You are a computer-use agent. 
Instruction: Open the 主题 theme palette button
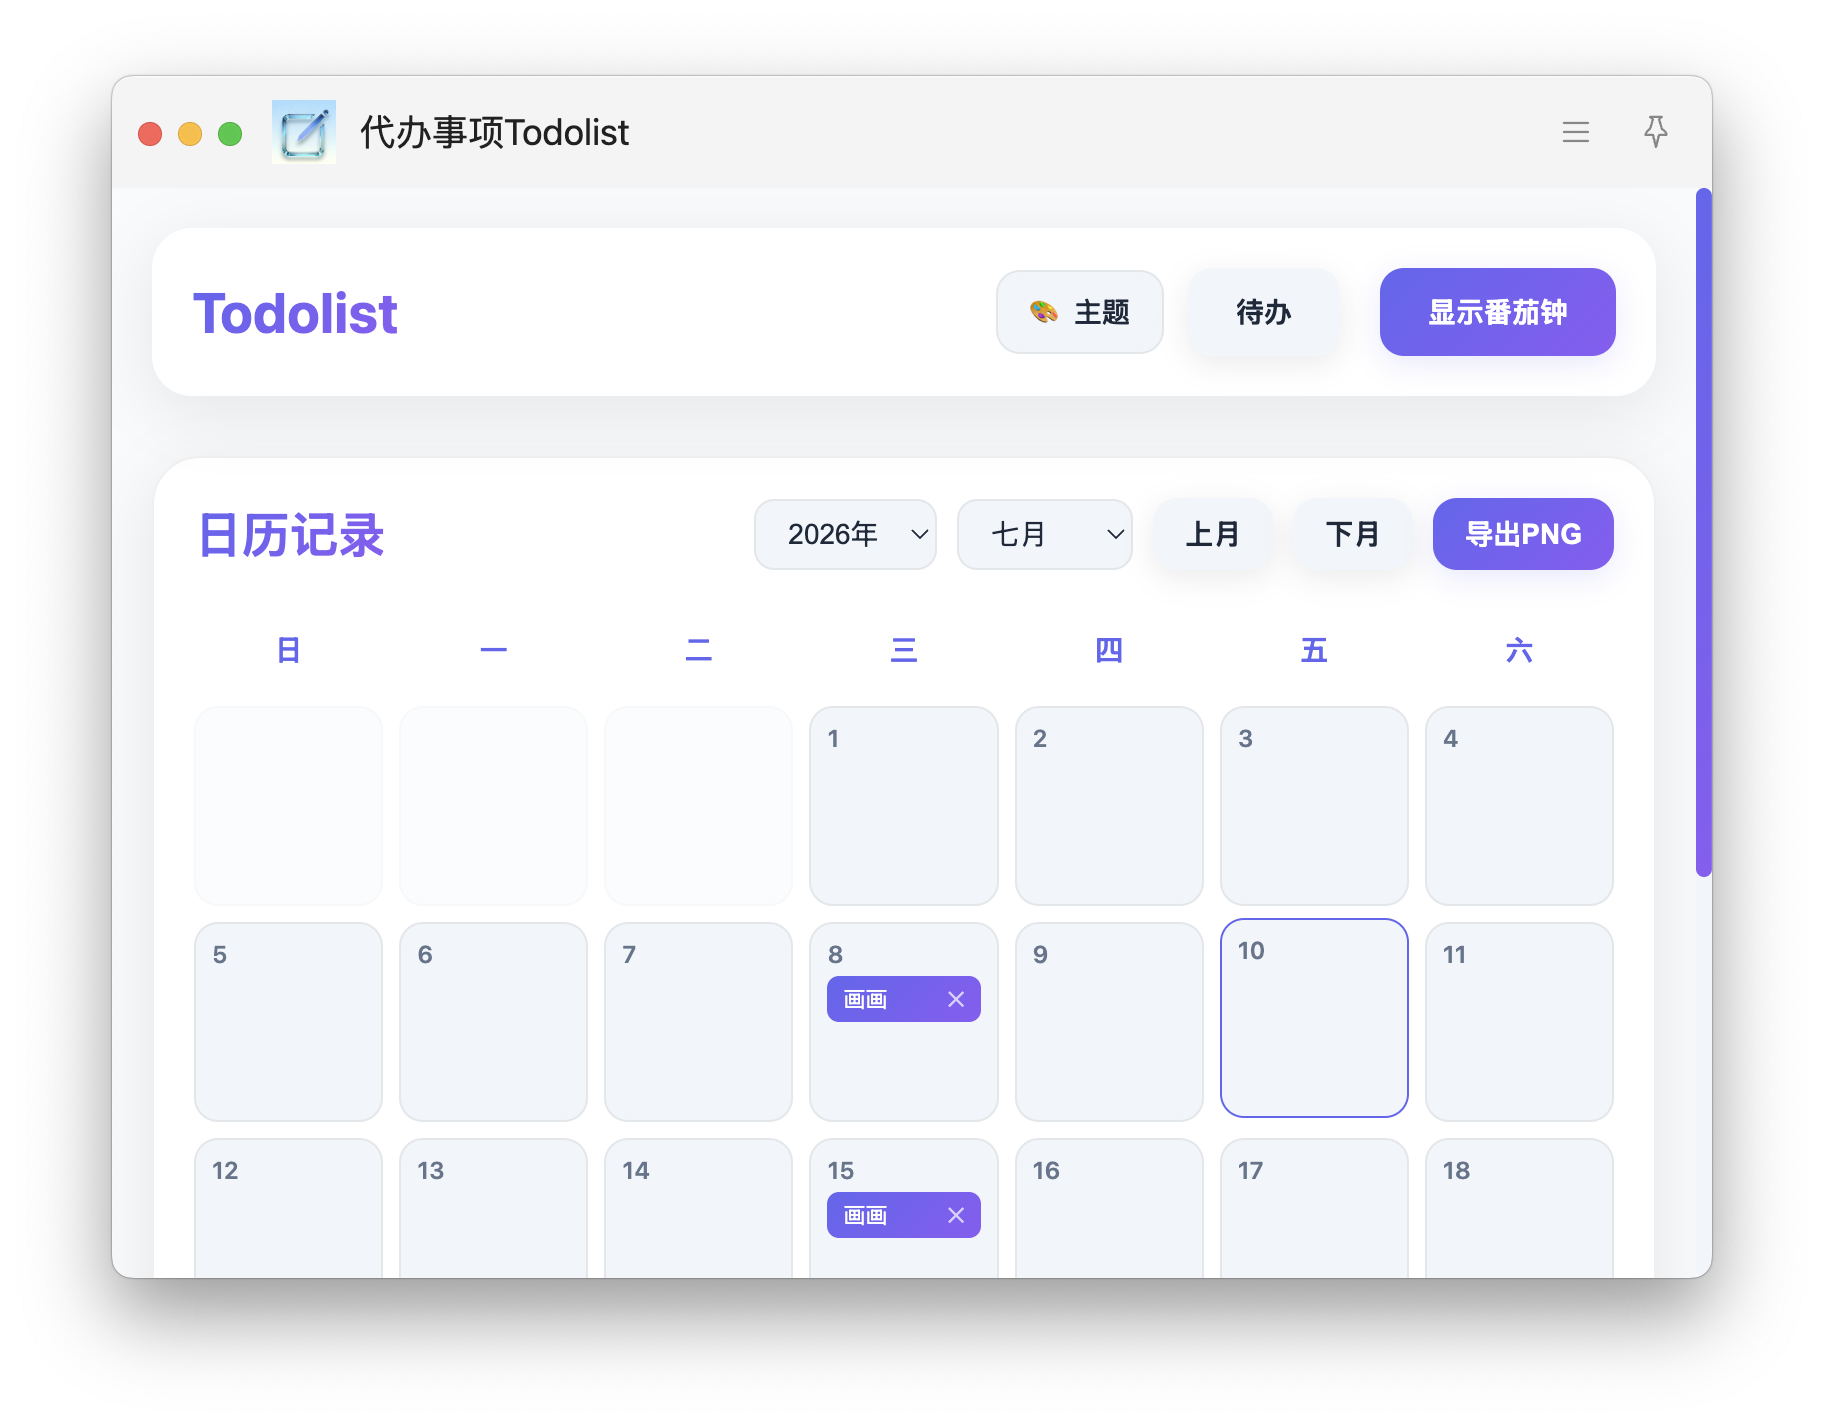[x=1079, y=312]
